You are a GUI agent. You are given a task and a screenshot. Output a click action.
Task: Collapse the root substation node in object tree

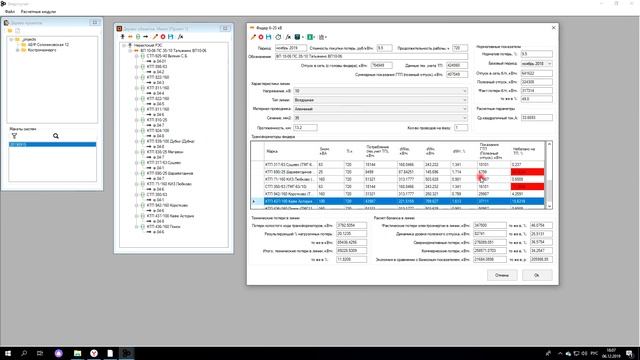(124, 45)
